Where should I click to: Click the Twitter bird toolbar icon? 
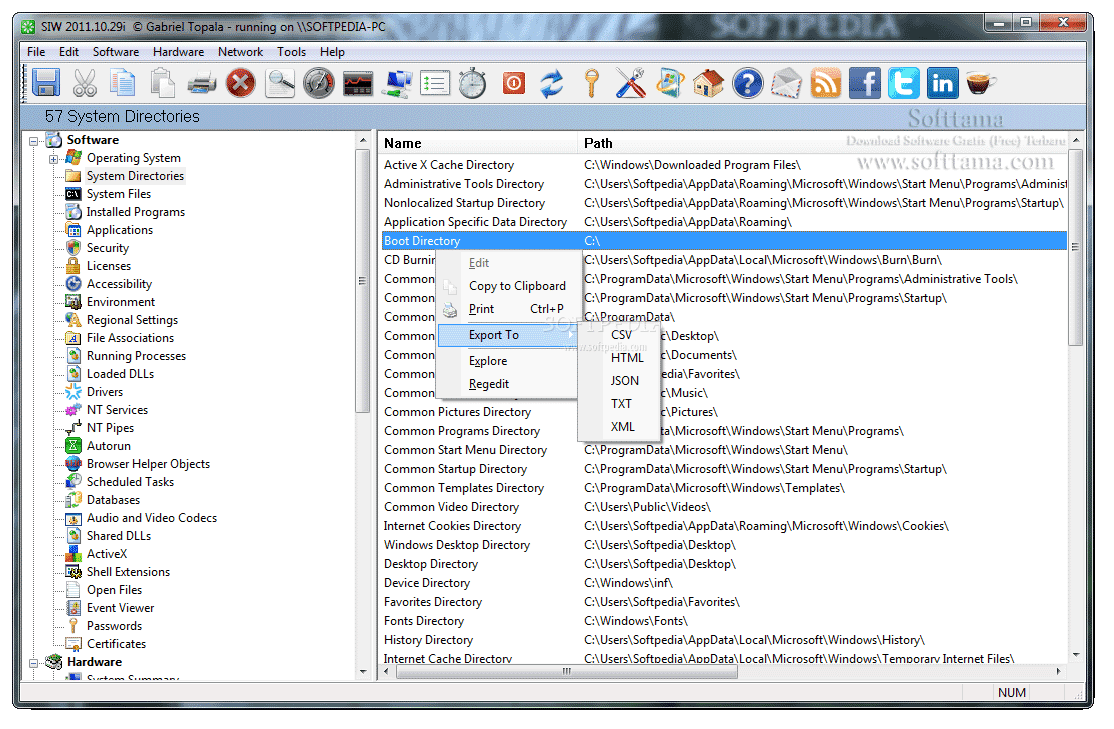(903, 83)
